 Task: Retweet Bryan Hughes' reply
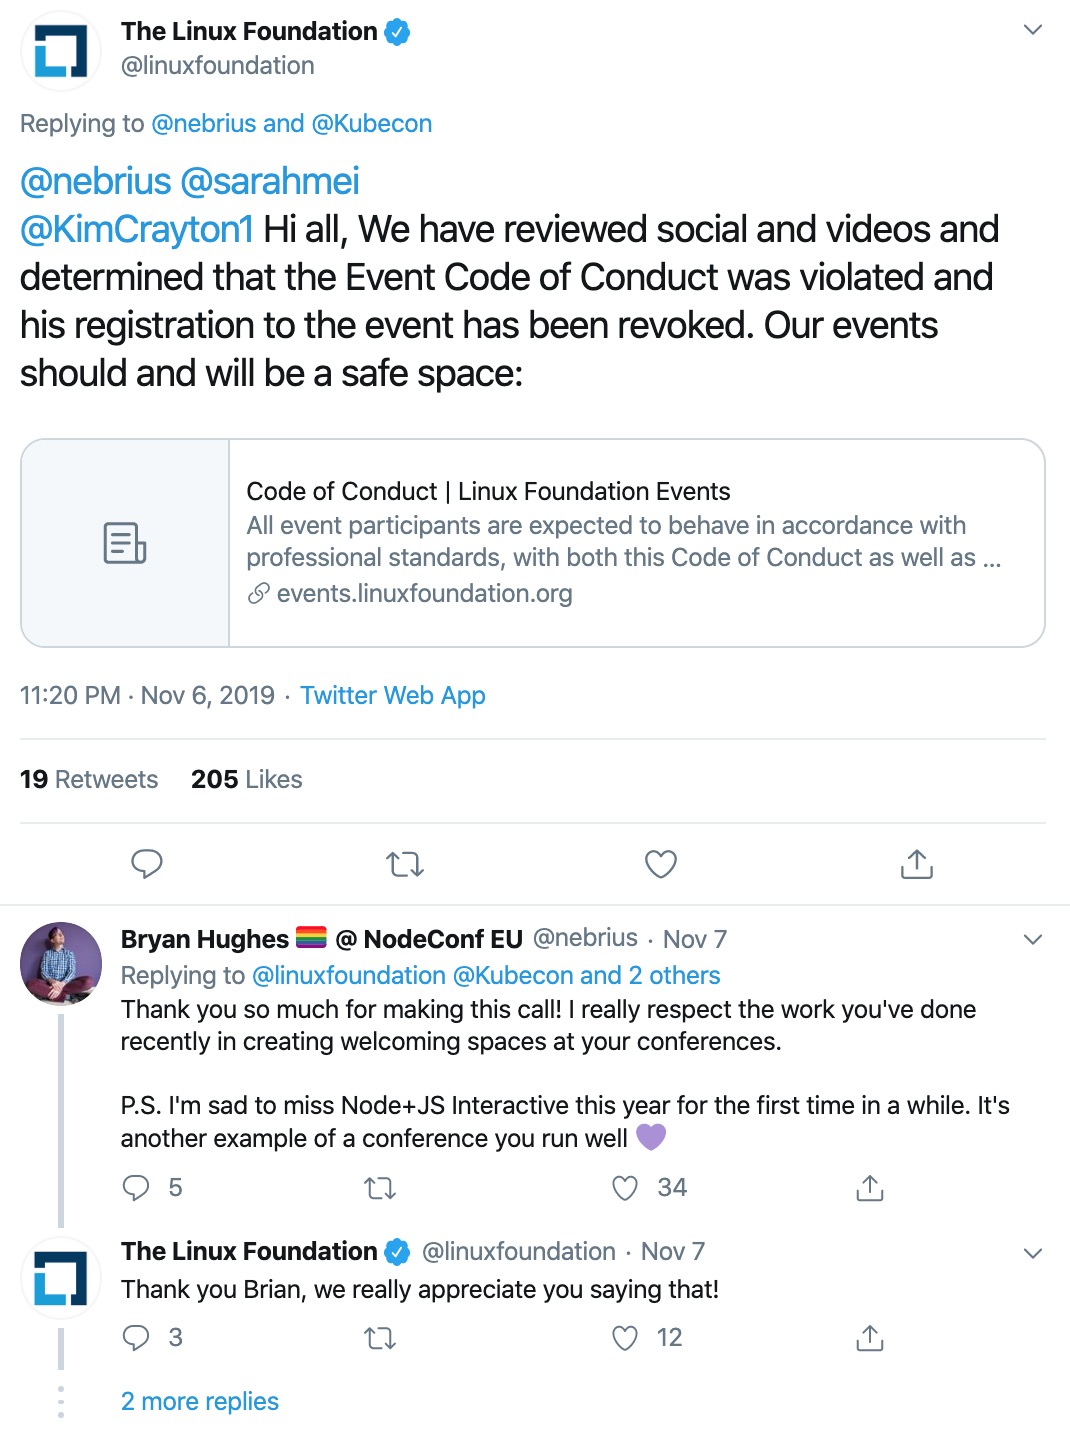point(380,1188)
